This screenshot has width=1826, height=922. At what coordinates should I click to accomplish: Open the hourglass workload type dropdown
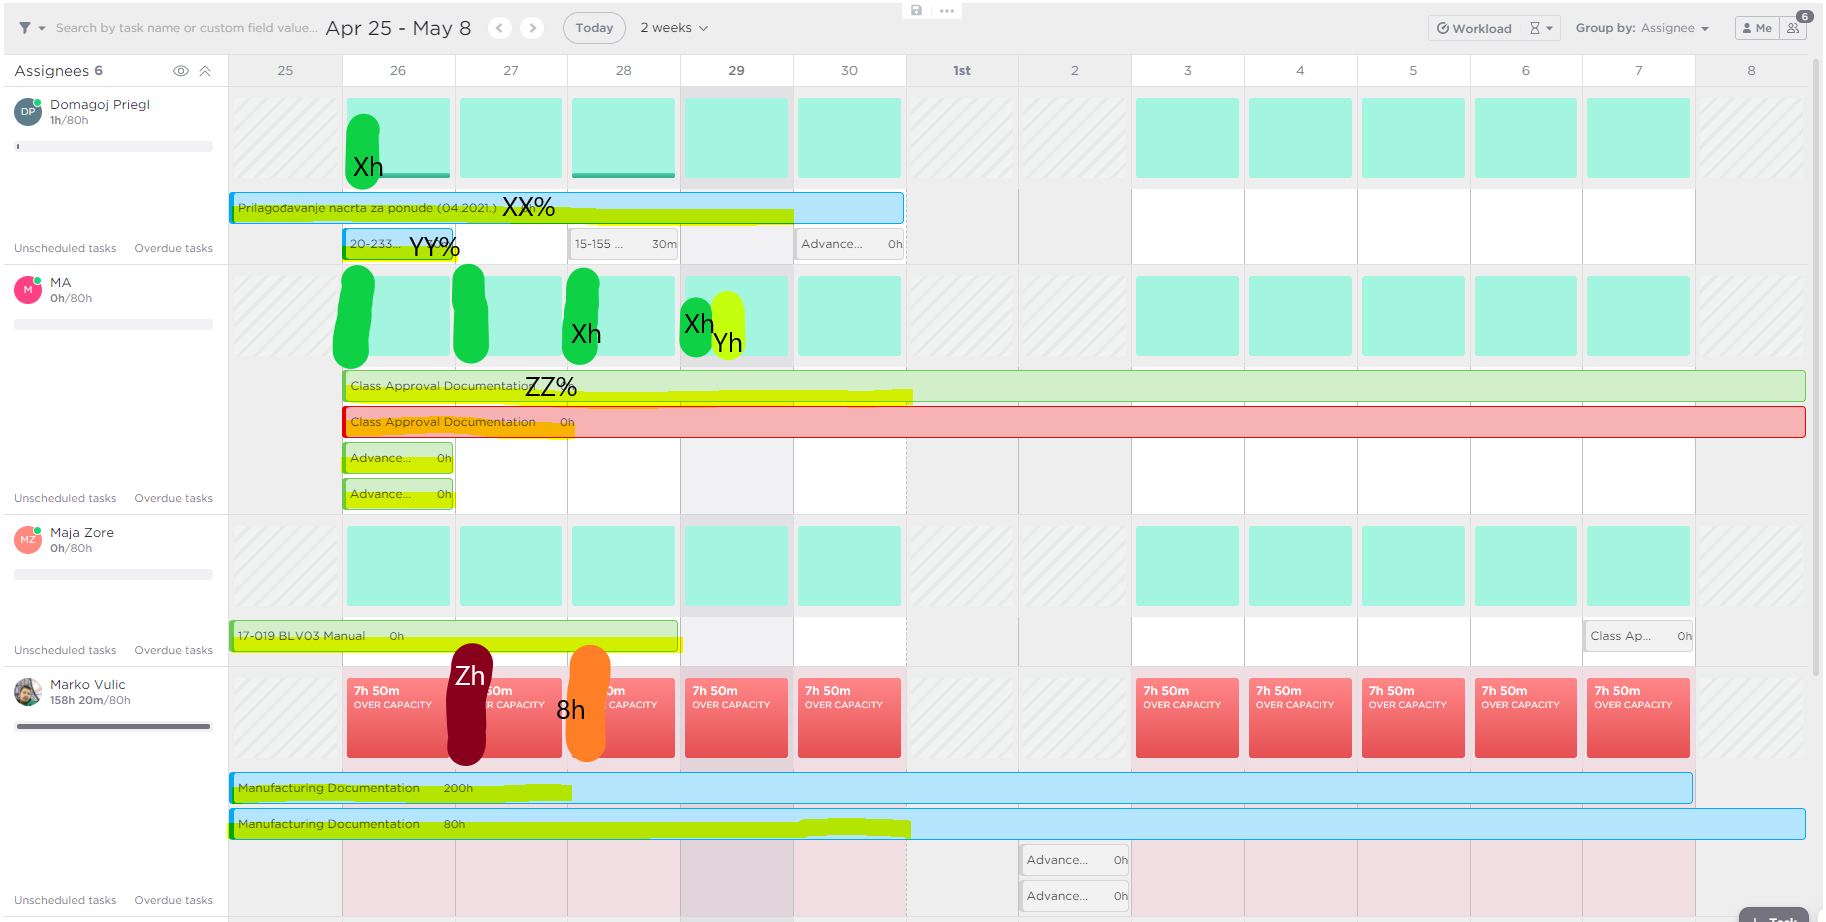(x=1540, y=28)
